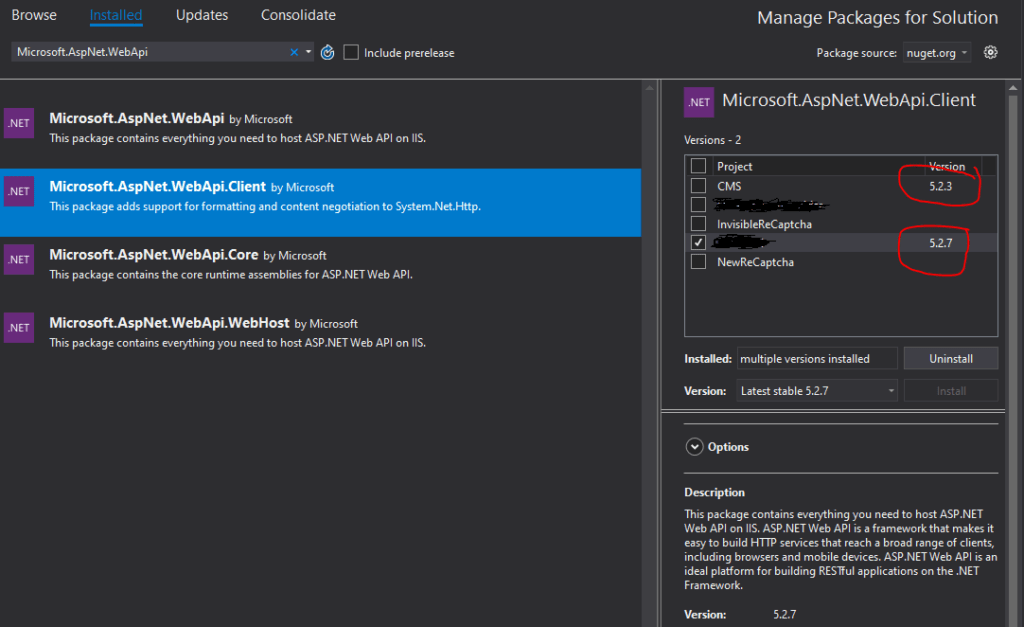The height and width of the screenshot is (627, 1024).
Task: Expand the Options section chevron
Action: [x=694, y=447]
